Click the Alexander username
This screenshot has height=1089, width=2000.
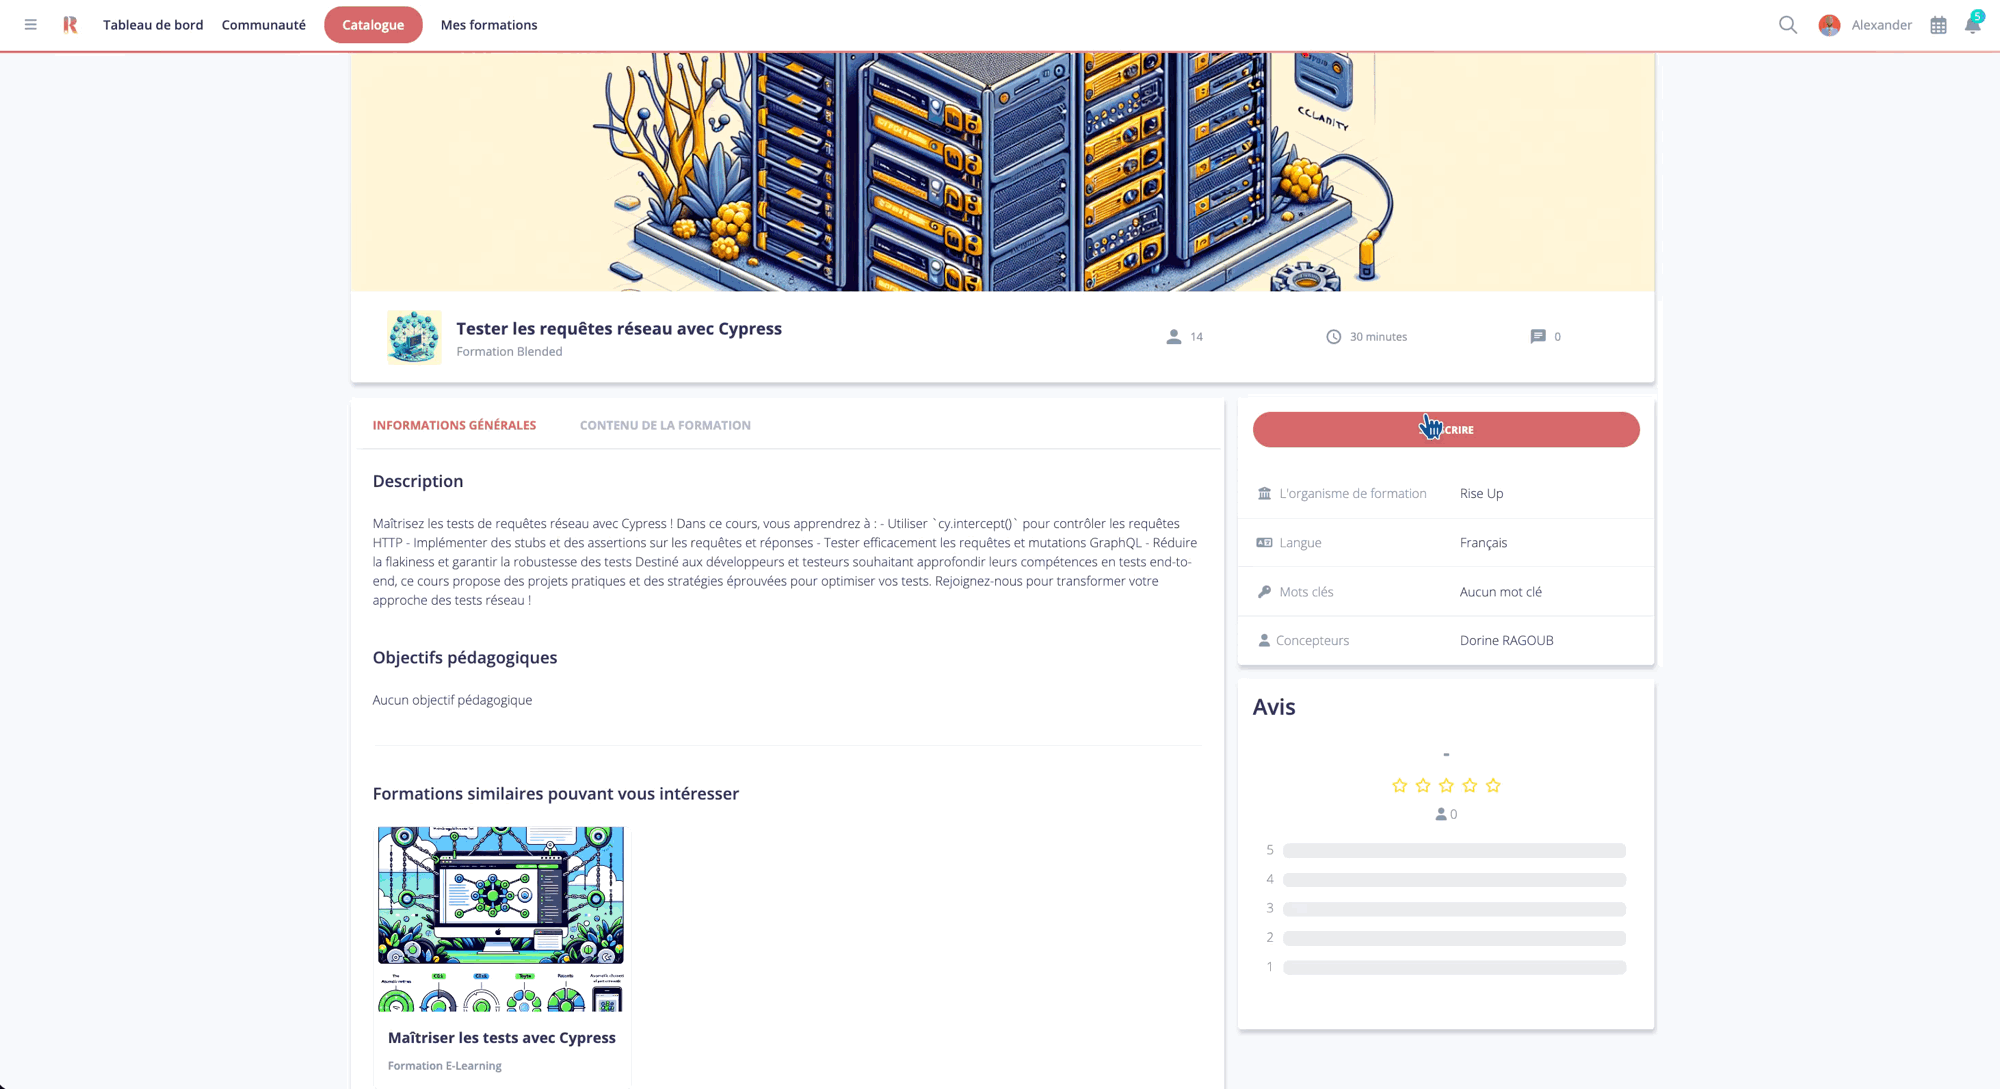tap(1881, 25)
